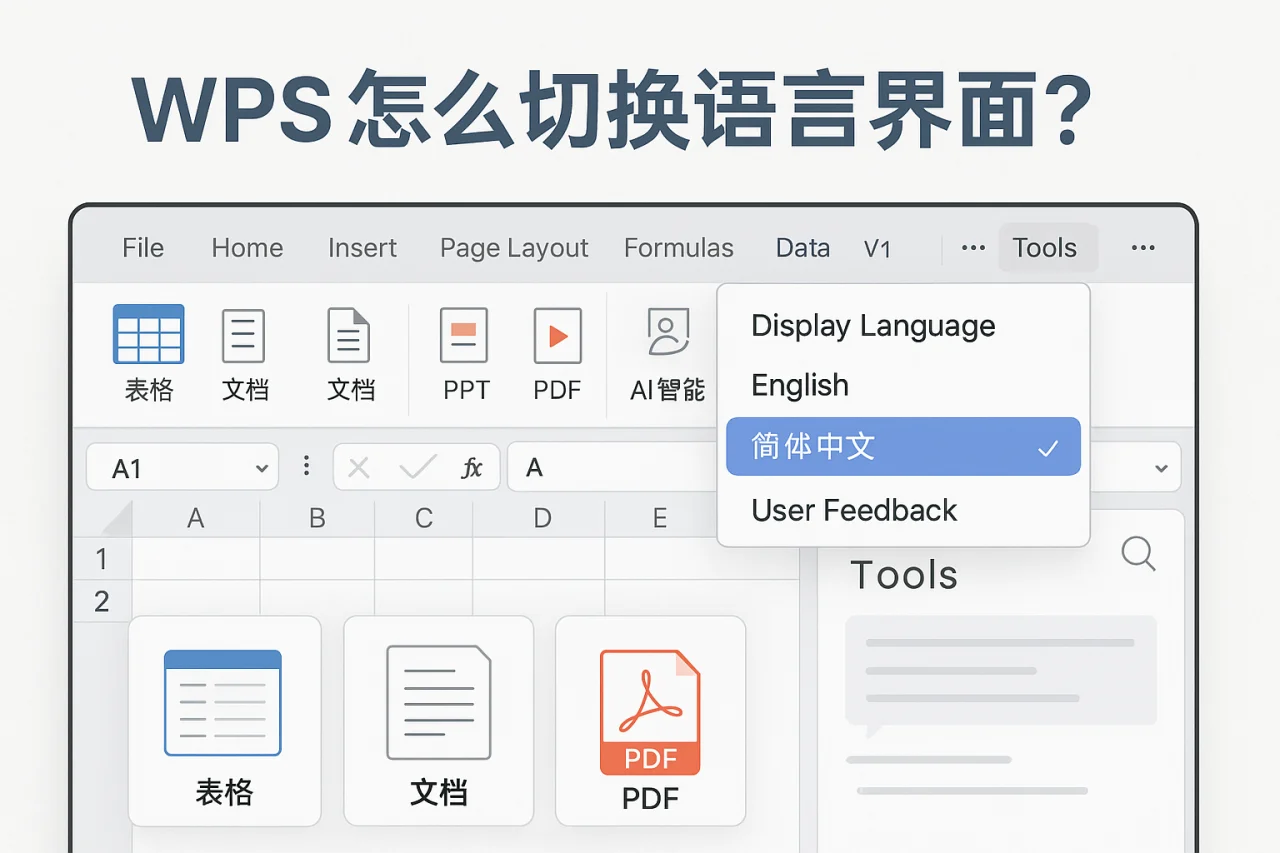Switch to the Formulas ribbon tab
1280x853 pixels.
(x=679, y=248)
